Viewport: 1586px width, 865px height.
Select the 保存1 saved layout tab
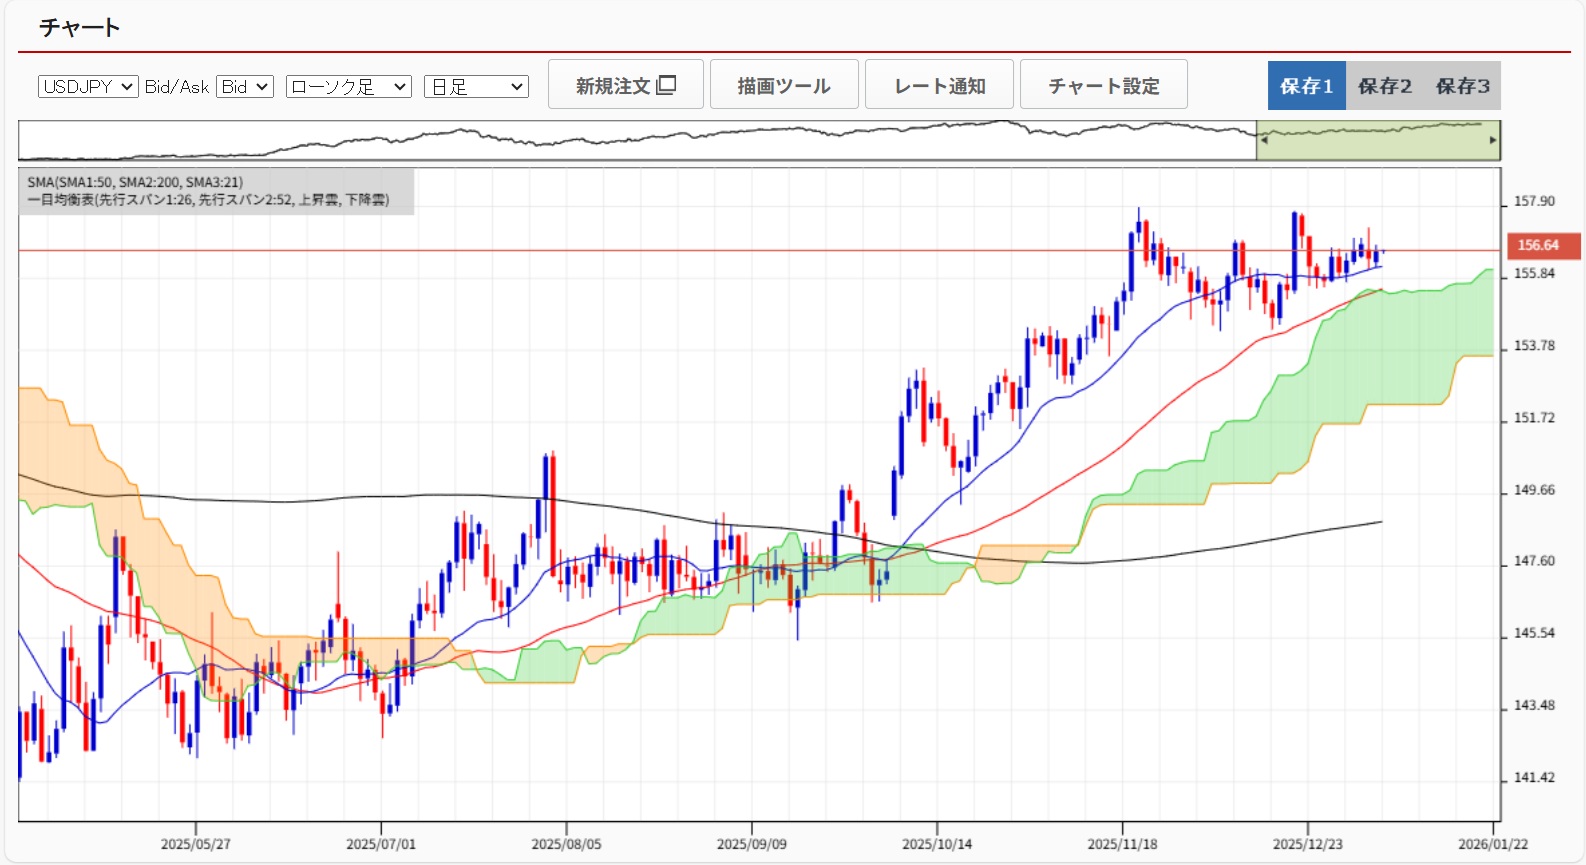(x=1306, y=86)
